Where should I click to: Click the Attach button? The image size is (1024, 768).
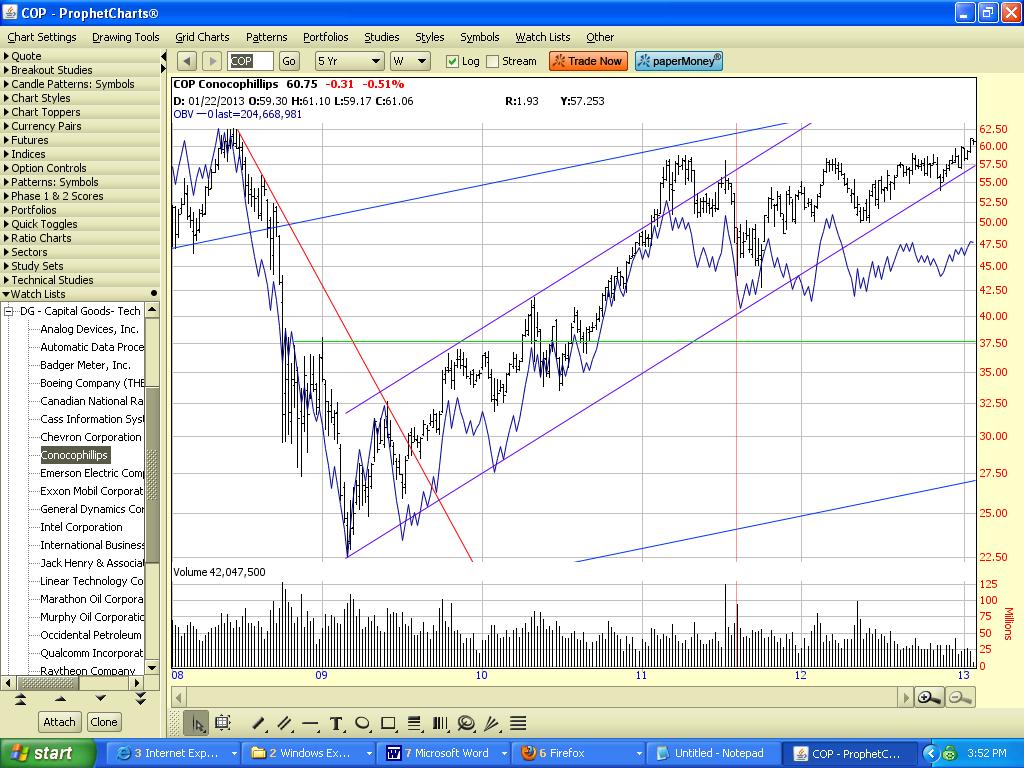click(59, 722)
